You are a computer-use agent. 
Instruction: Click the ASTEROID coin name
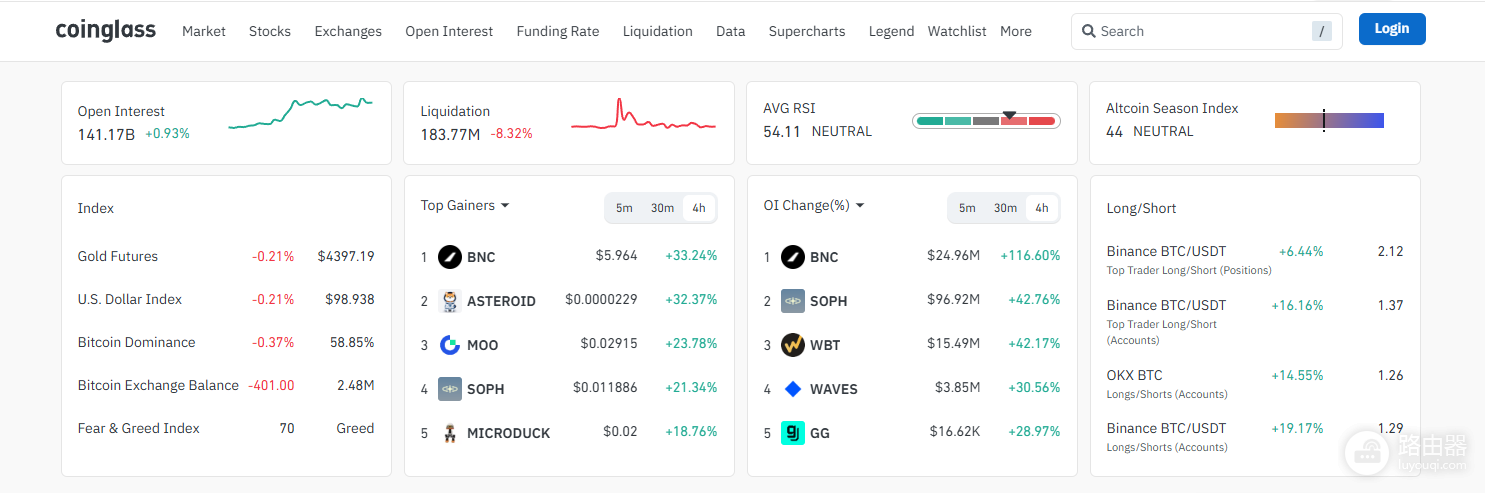pyautogui.click(x=501, y=301)
